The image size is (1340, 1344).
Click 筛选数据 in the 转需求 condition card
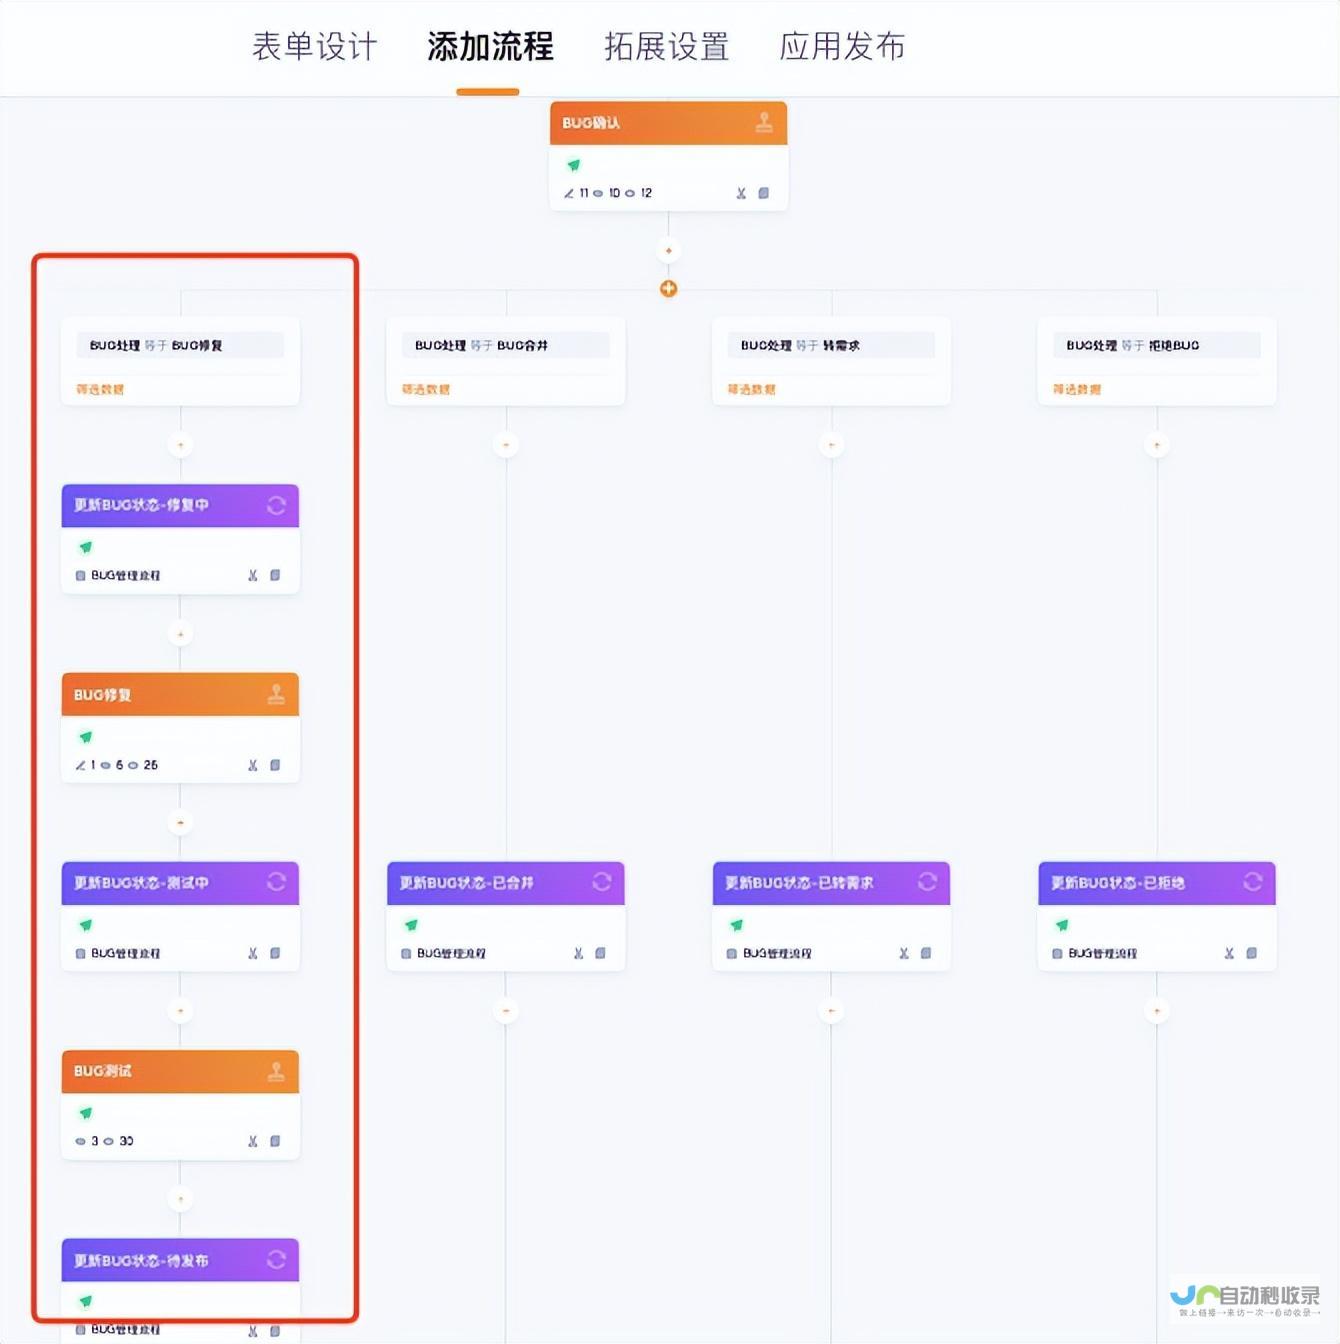(x=751, y=389)
